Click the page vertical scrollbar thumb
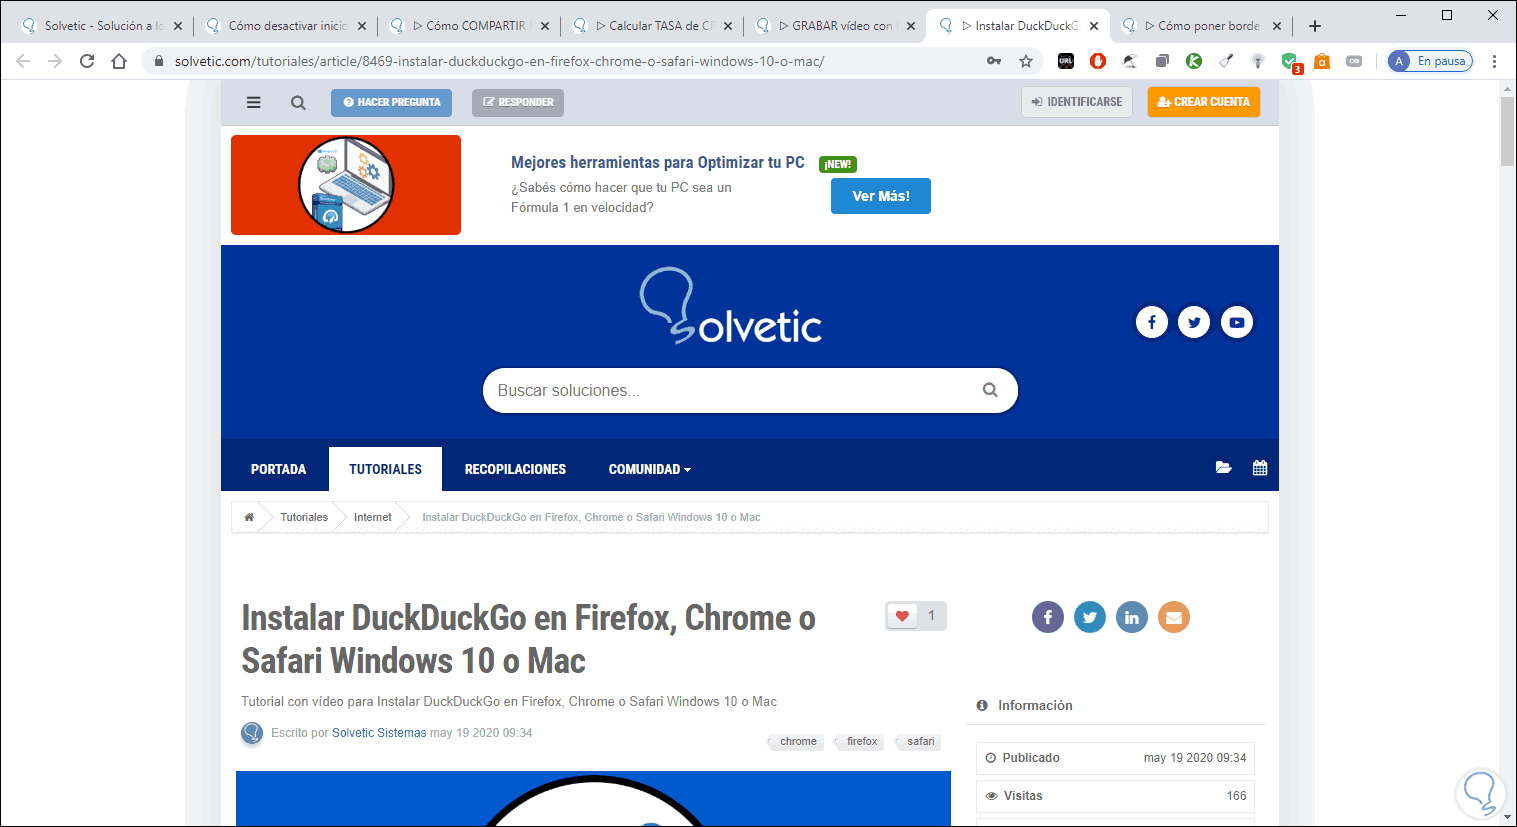This screenshot has width=1517, height=827. (1508, 131)
